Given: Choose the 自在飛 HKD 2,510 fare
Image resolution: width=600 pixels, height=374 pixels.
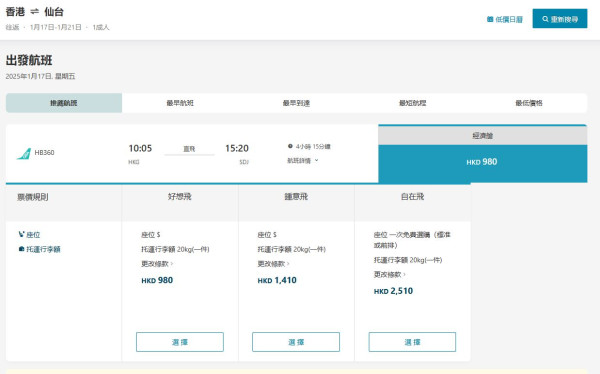Looking at the screenshot, I should point(412,342).
